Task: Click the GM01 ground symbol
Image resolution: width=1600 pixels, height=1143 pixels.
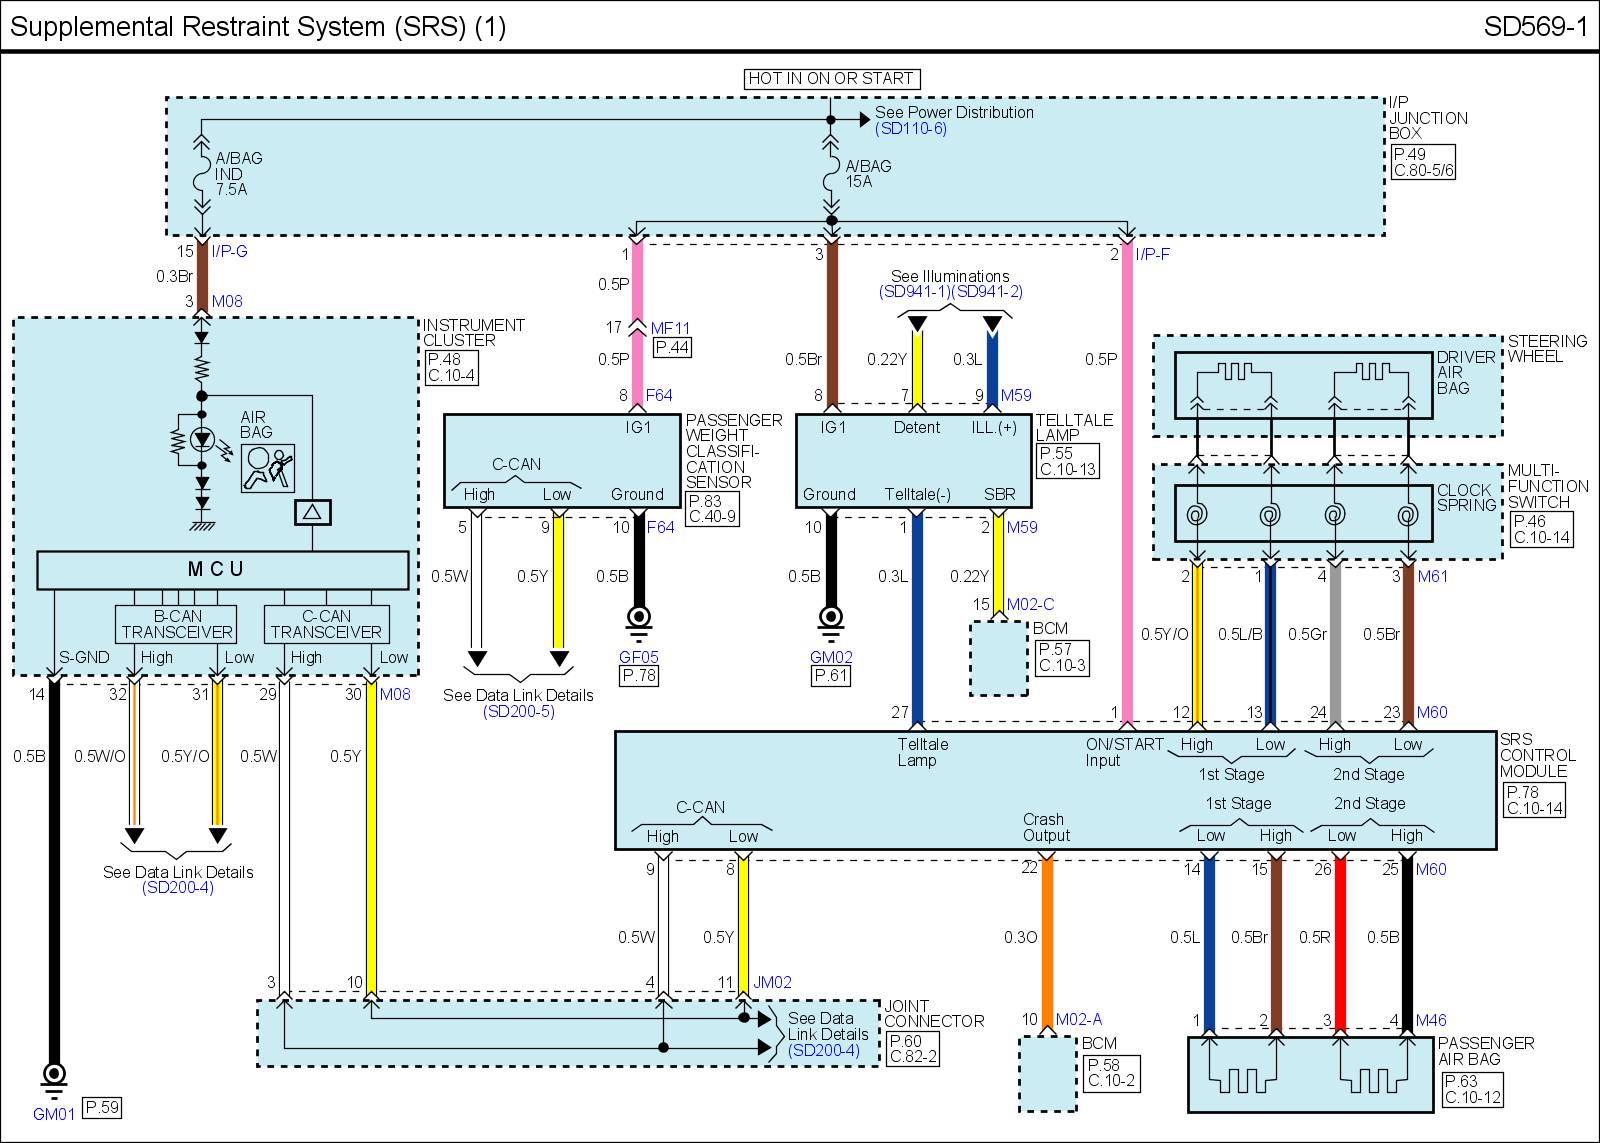Action: point(54,1079)
